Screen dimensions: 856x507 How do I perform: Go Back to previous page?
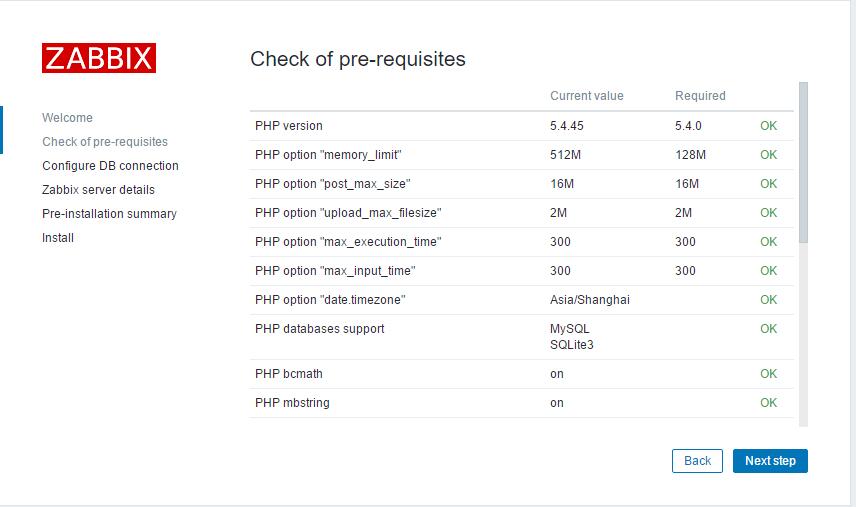point(697,461)
